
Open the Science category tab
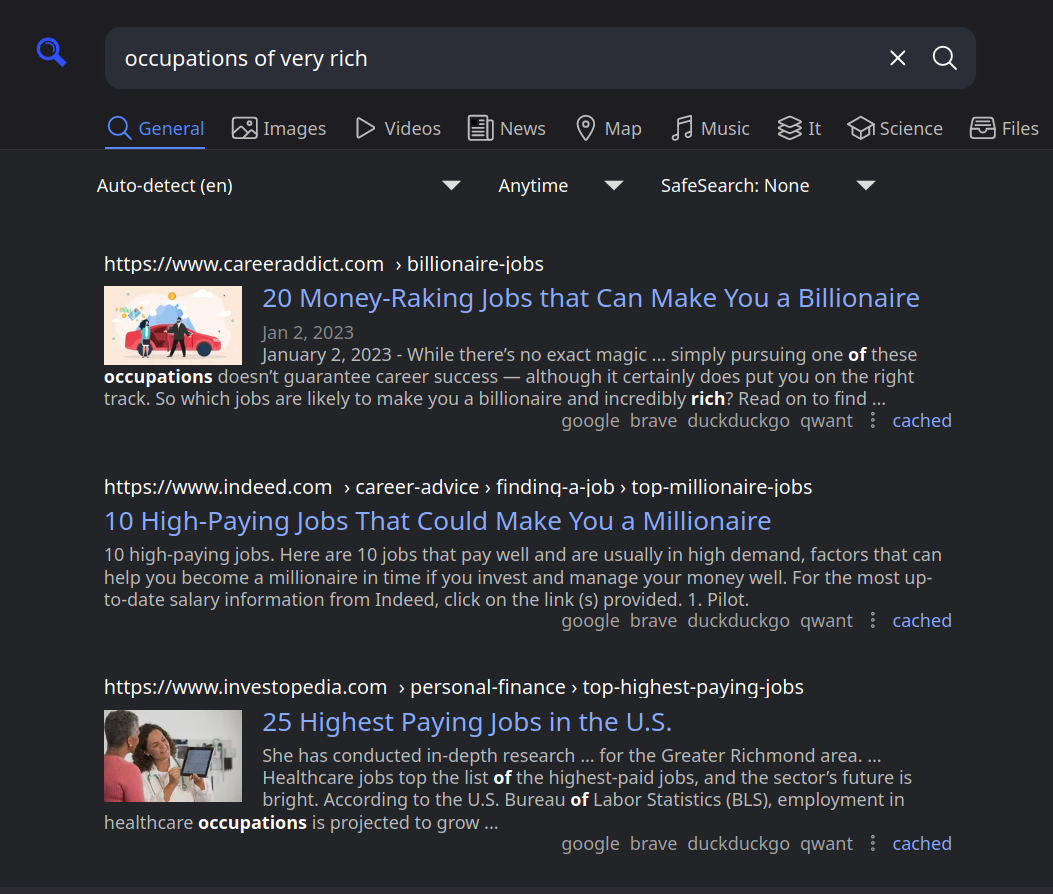tap(895, 128)
